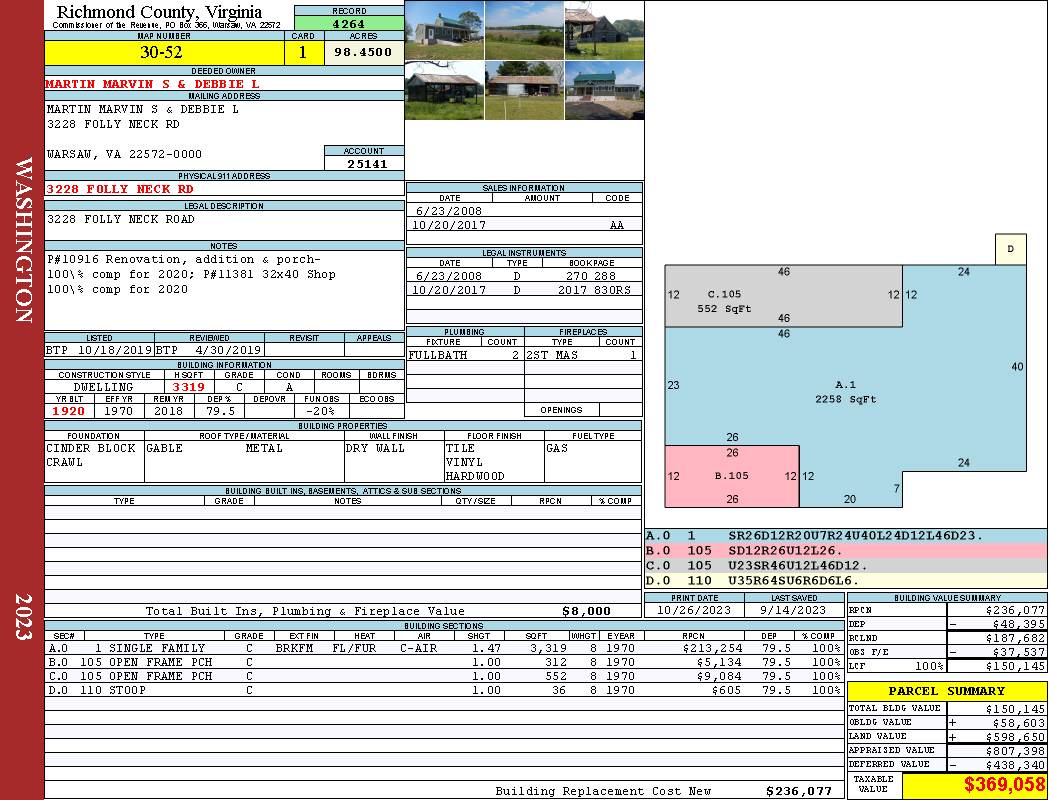The image size is (1050, 800).
Task: Click the 110 STOOP section row
Action: [443, 690]
